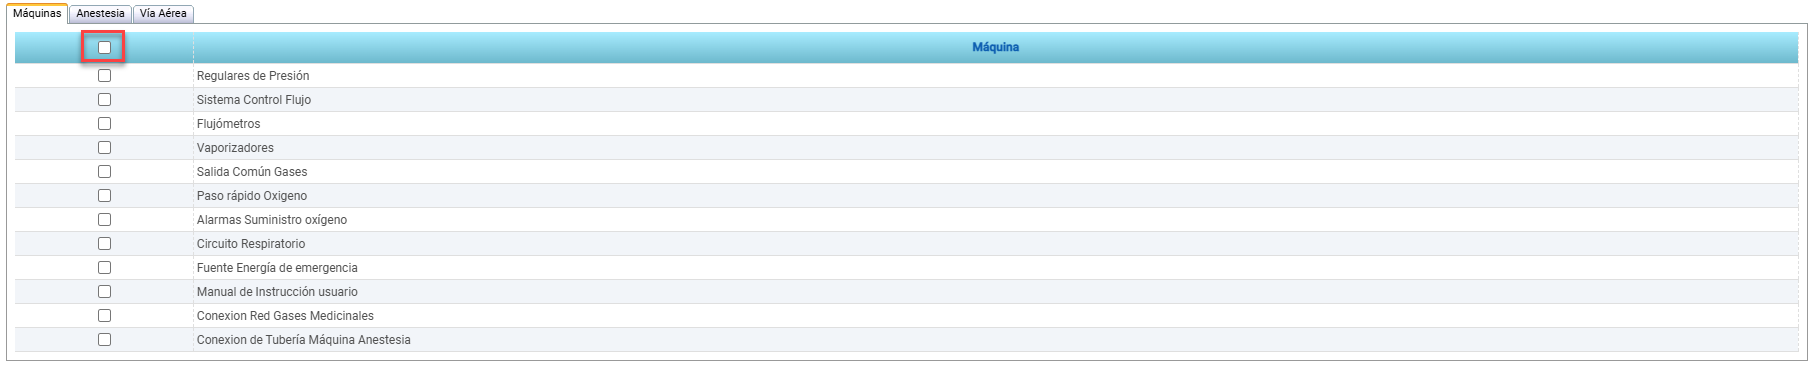Check the Manual de Instrucción usuario checkbox
Viewport: 1812px width, 366px height.
click(104, 291)
